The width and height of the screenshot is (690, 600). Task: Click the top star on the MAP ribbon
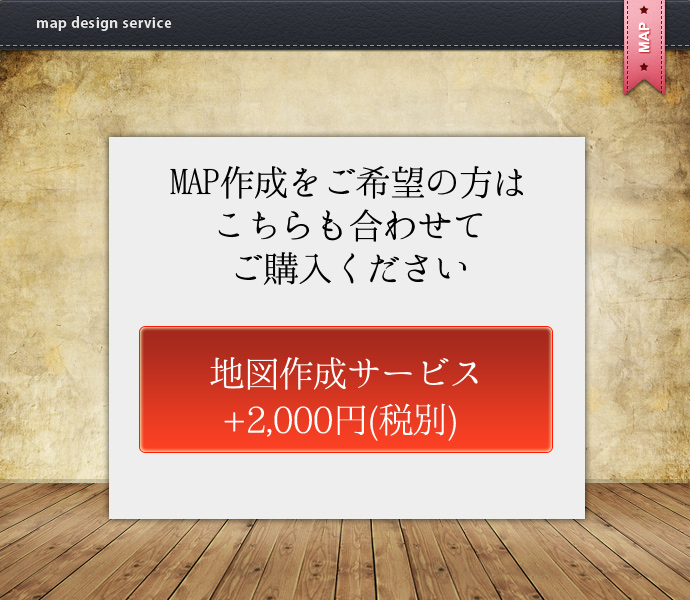click(x=644, y=11)
